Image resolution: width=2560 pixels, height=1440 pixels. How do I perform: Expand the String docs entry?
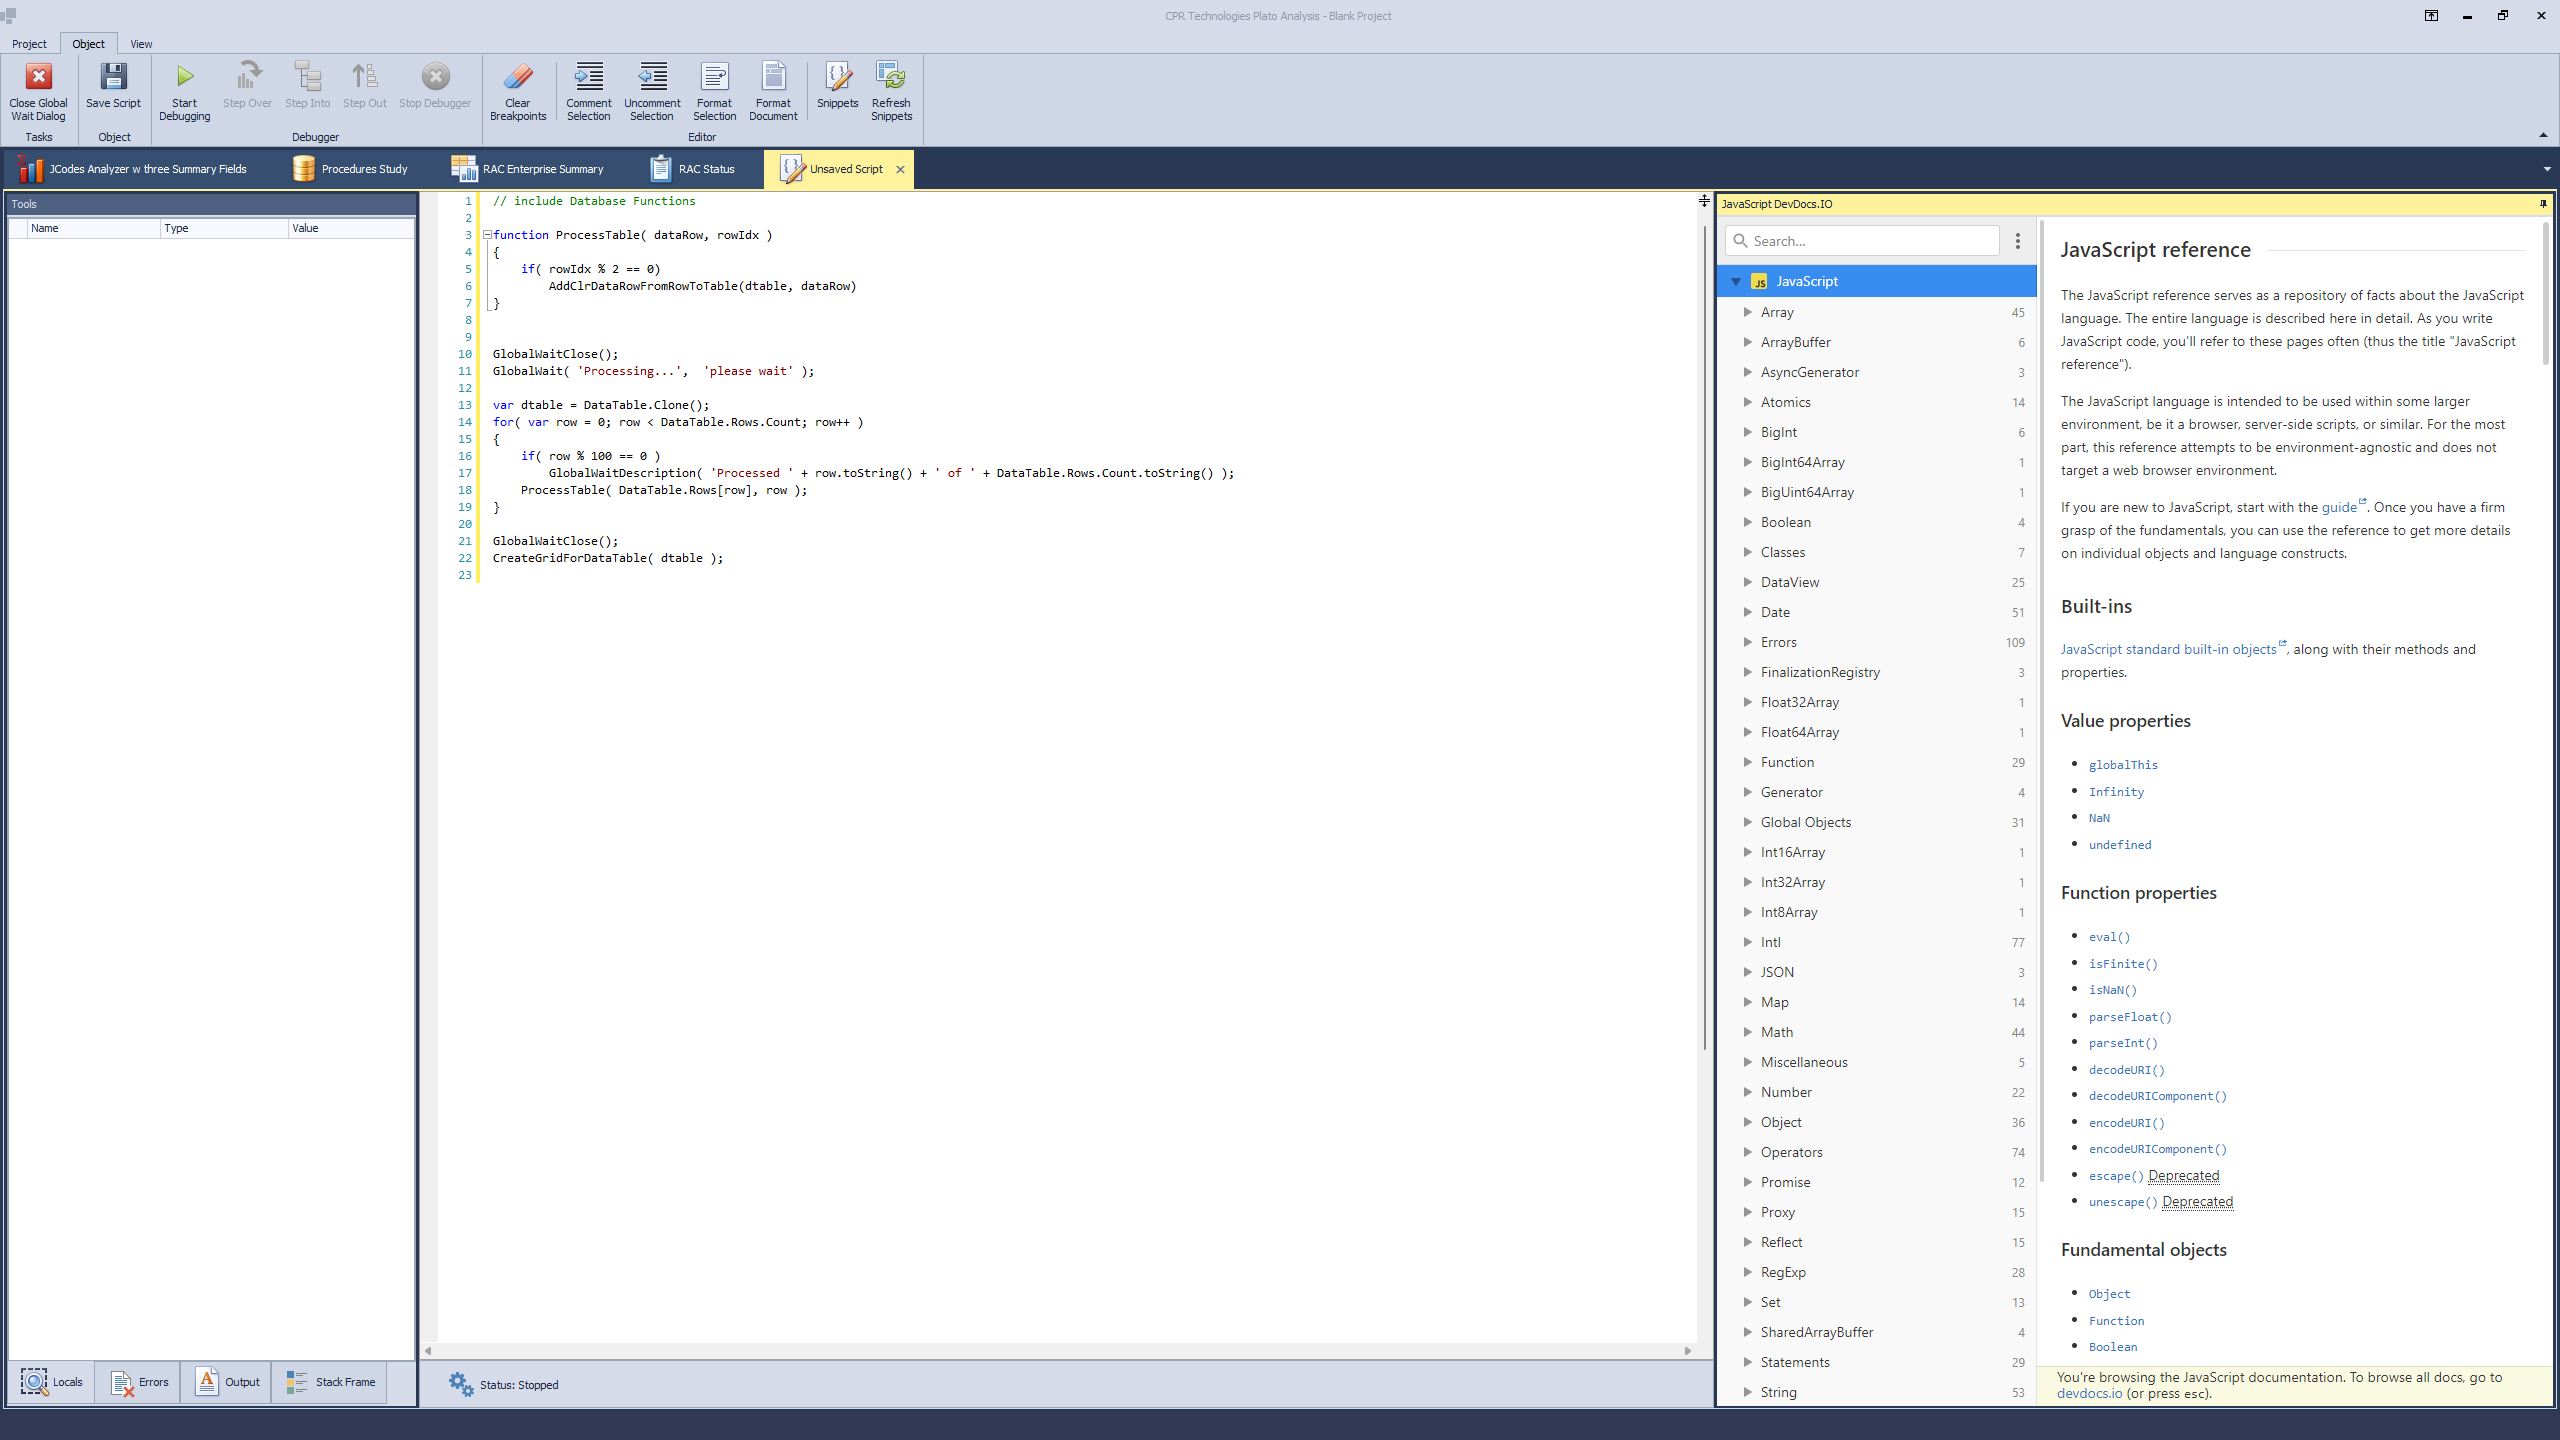(x=1747, y=1392)
